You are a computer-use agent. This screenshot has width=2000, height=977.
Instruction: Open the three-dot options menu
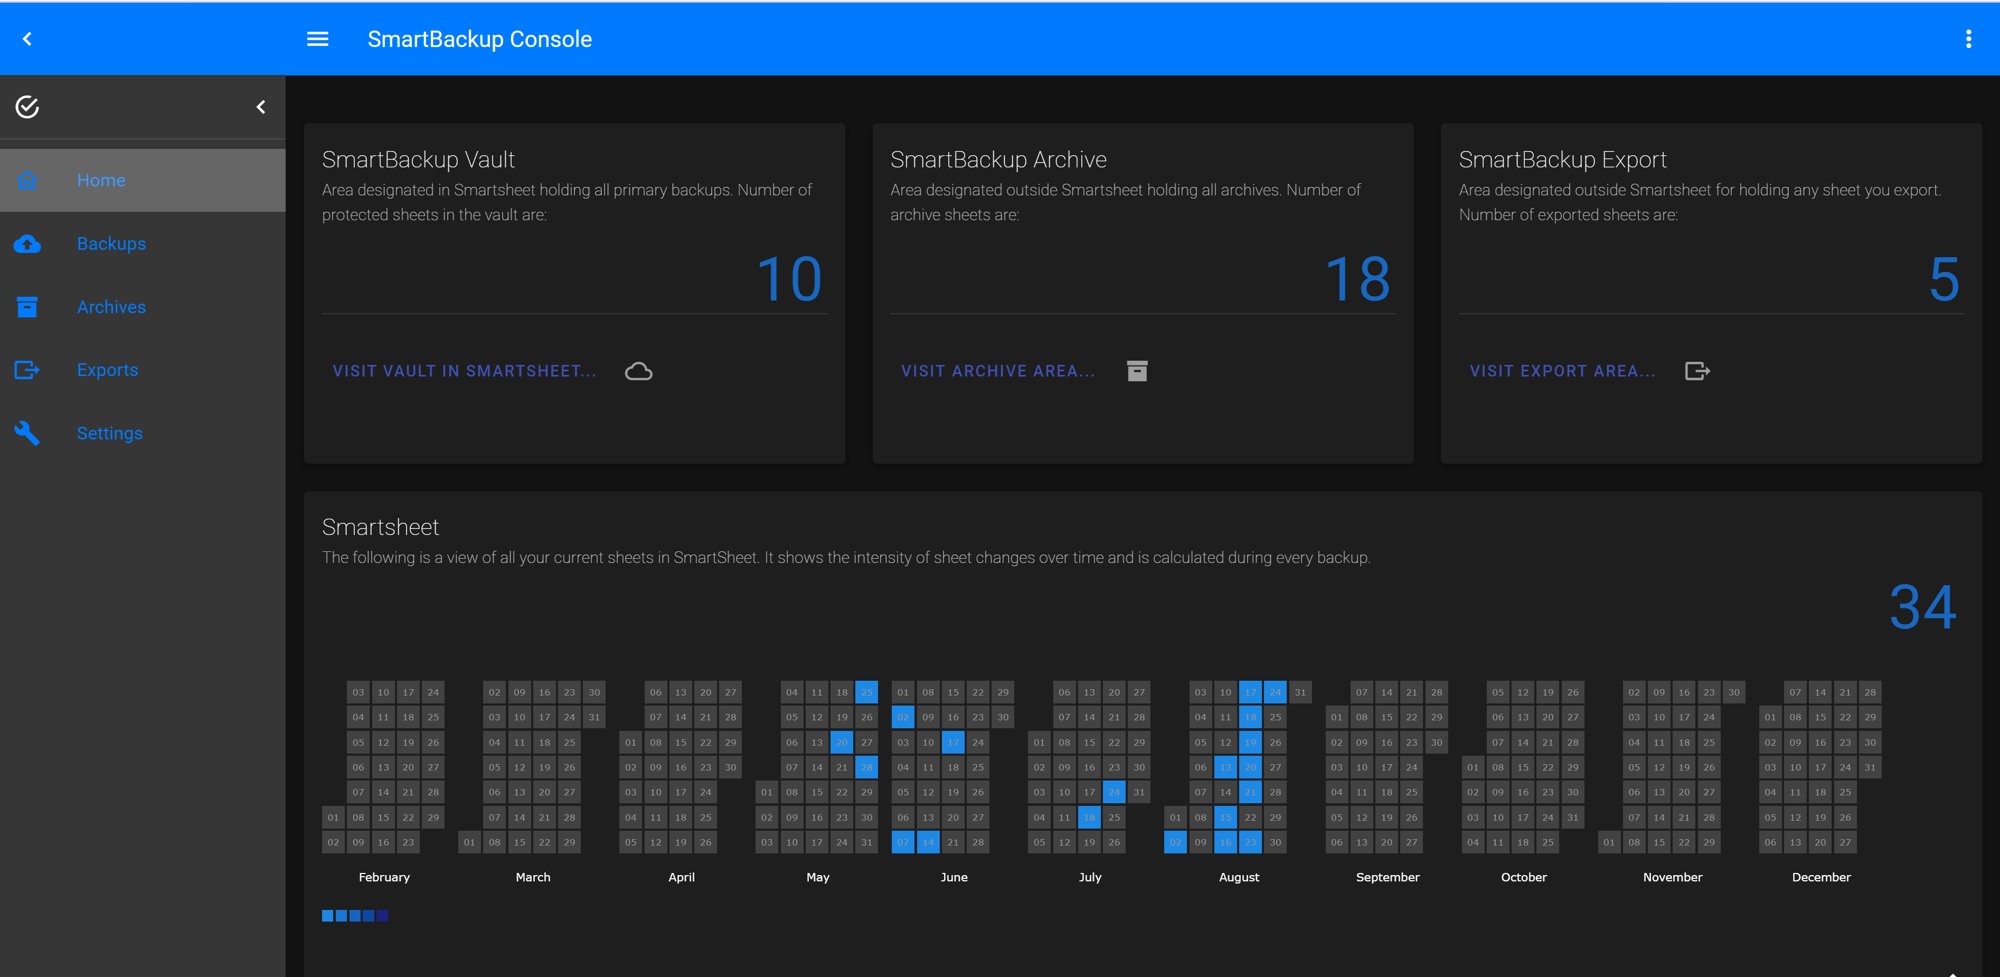1968,39
